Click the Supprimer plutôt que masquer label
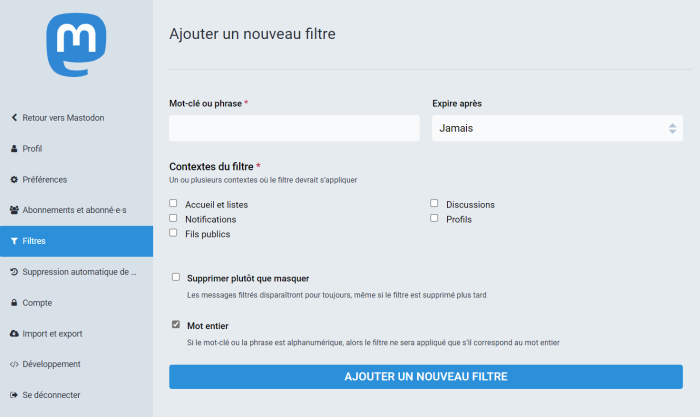This screenshot has height=417, width=700. click(x=248, y=279)
